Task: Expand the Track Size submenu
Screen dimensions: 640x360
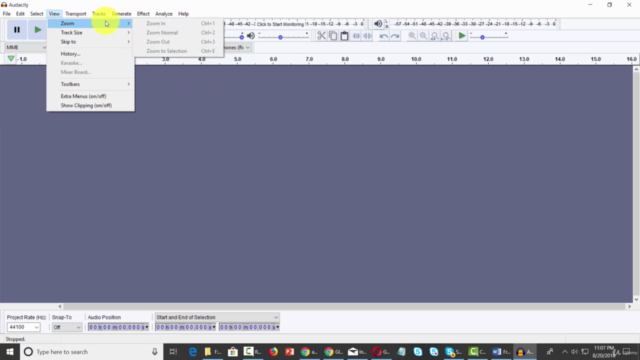Action: pyautogui.click(x=90, y=33)
